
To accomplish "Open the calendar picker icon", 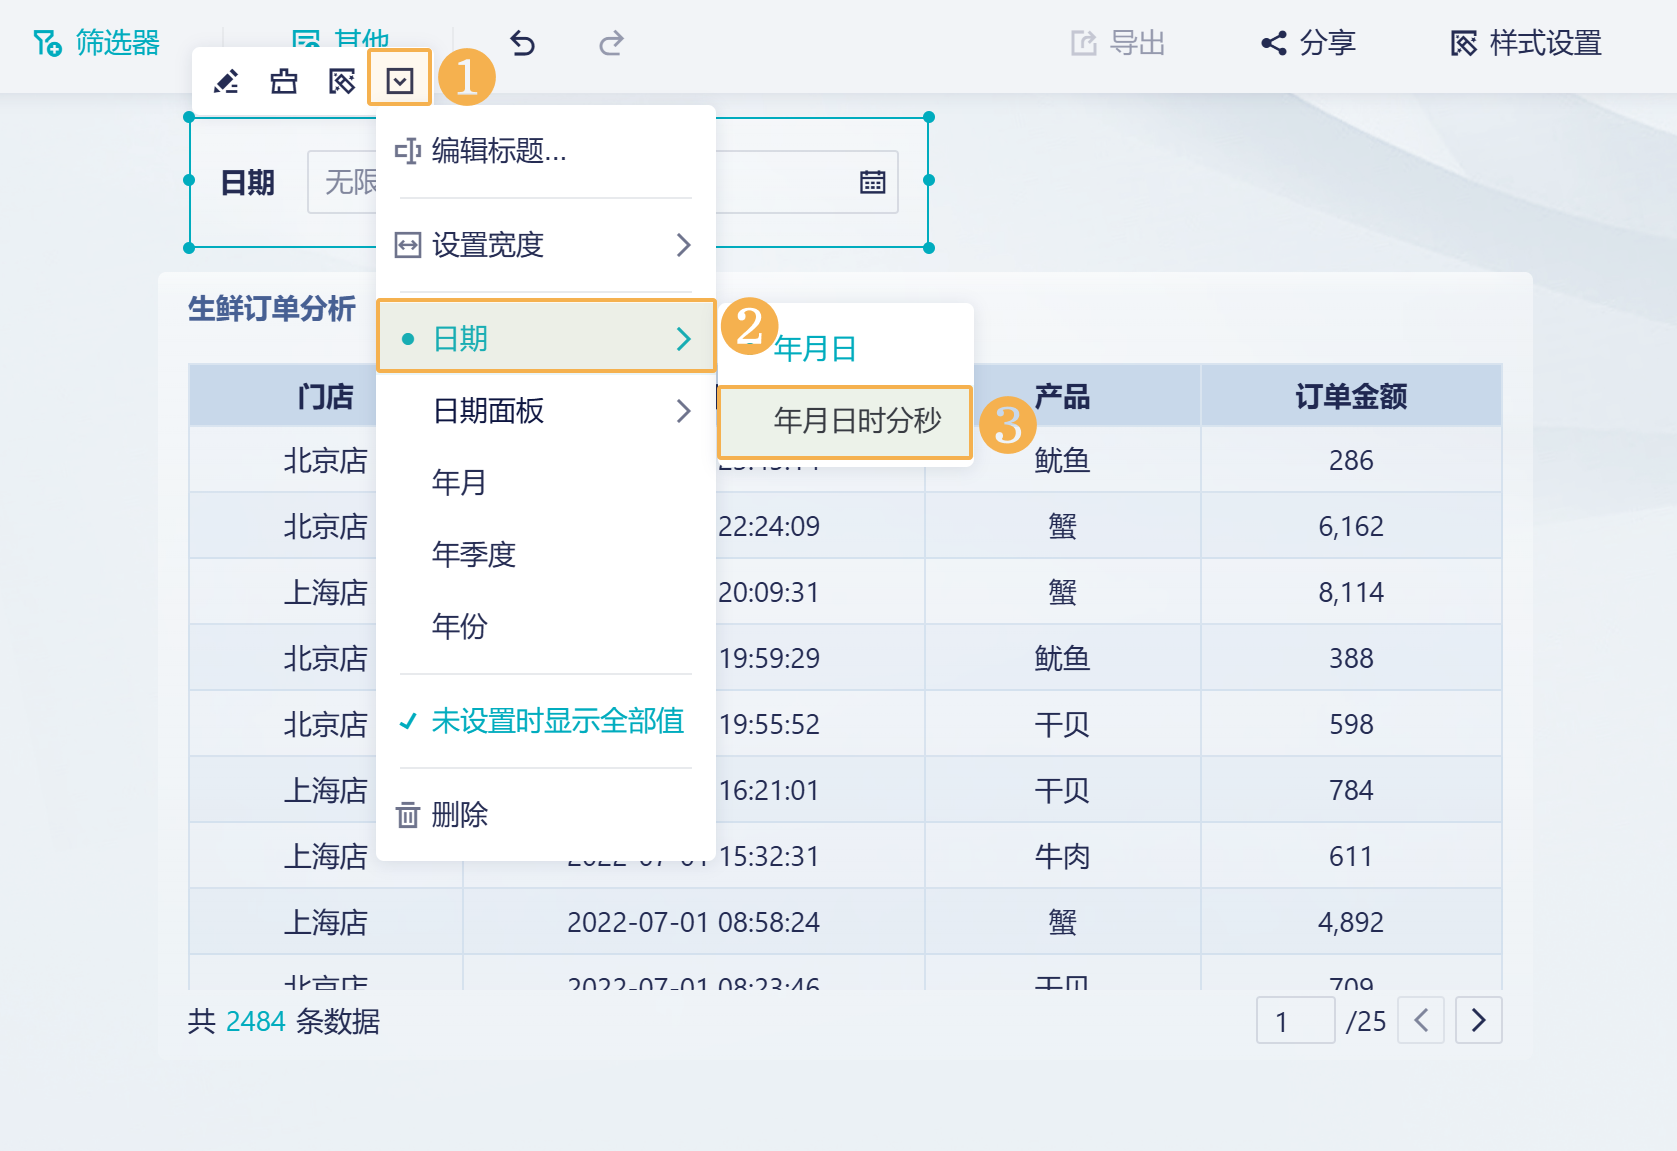I will click(x=873, y=182).
